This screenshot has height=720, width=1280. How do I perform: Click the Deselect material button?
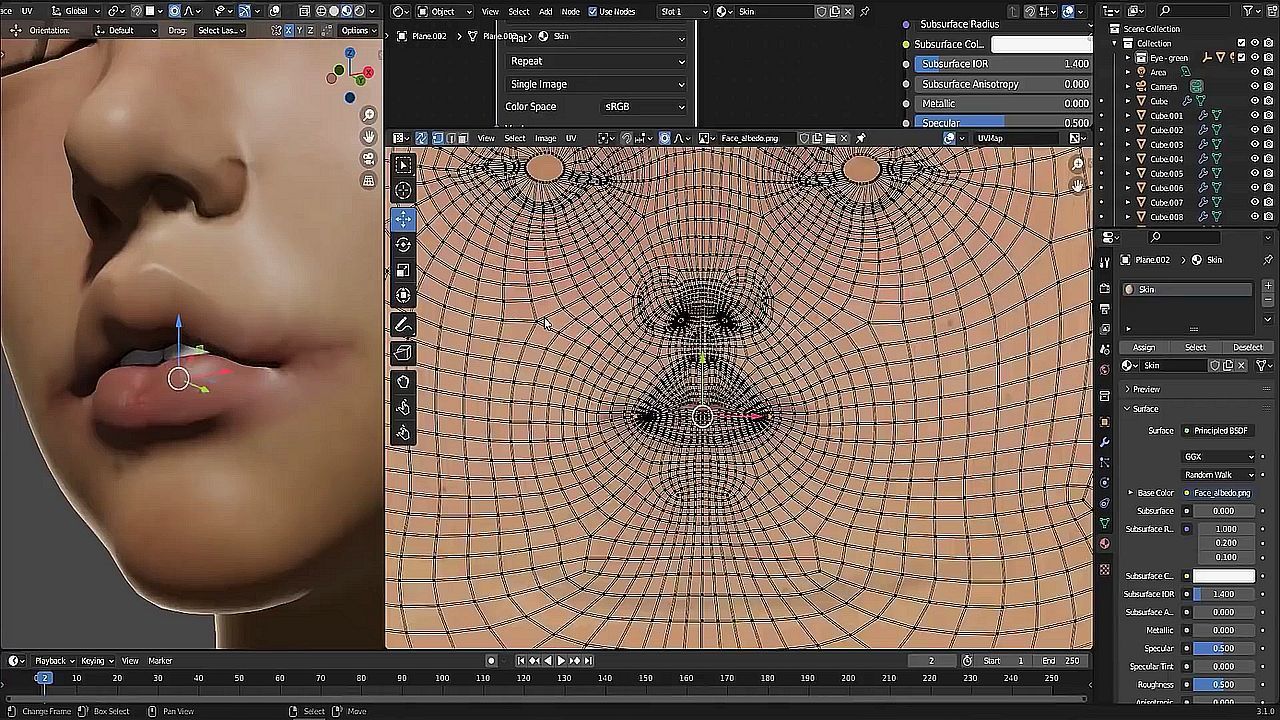click(x=1247, y=347)
